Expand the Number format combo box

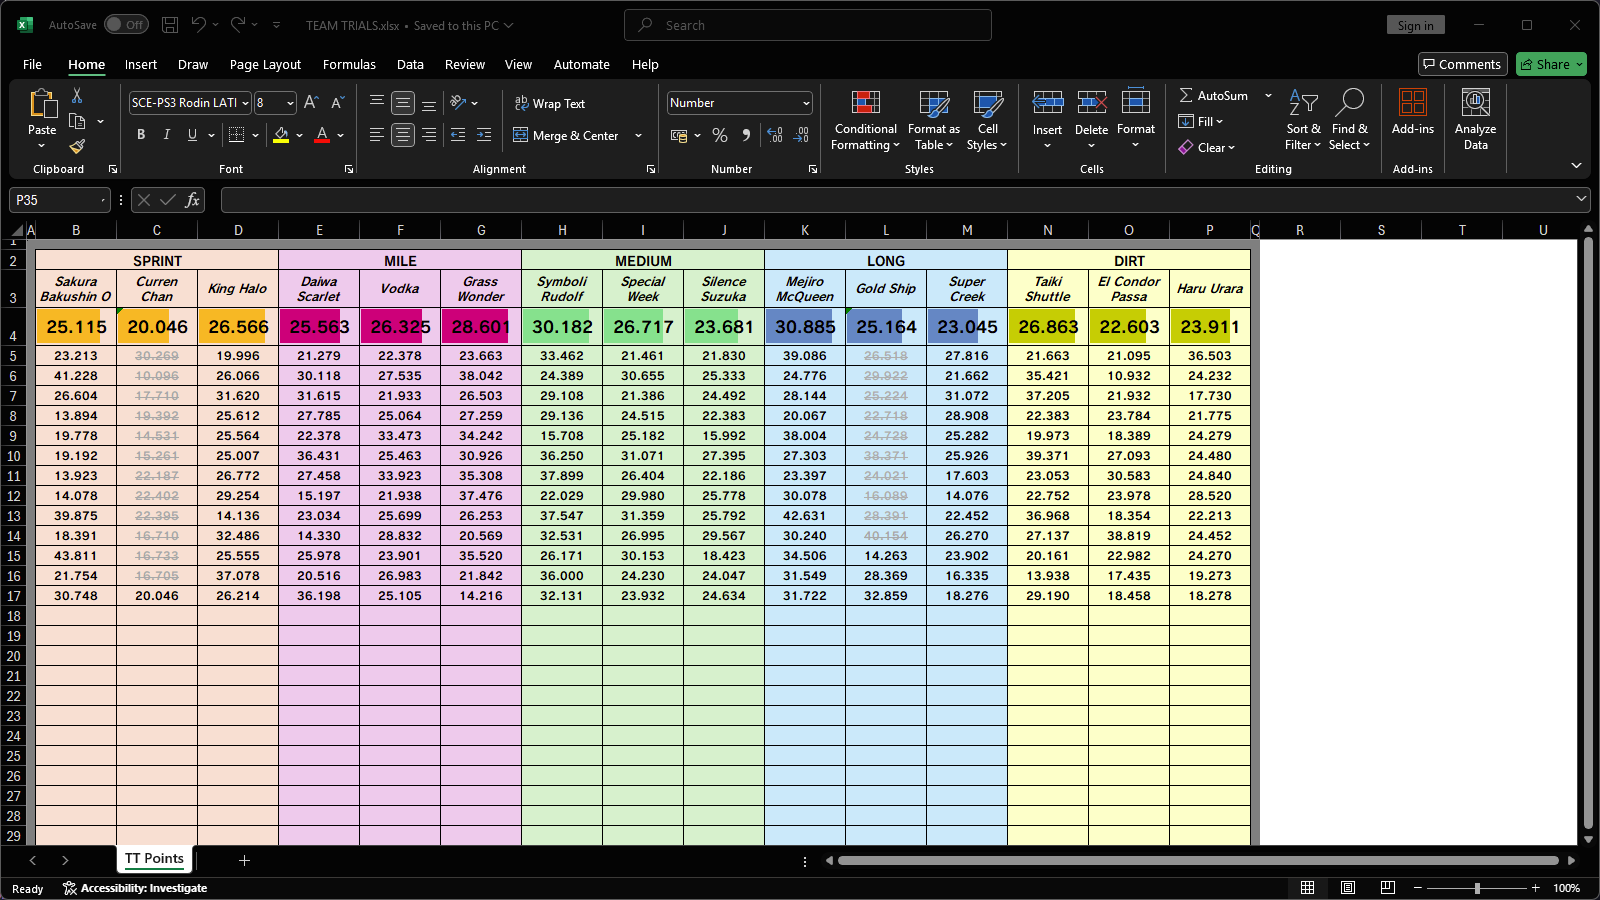coord(806,103)
